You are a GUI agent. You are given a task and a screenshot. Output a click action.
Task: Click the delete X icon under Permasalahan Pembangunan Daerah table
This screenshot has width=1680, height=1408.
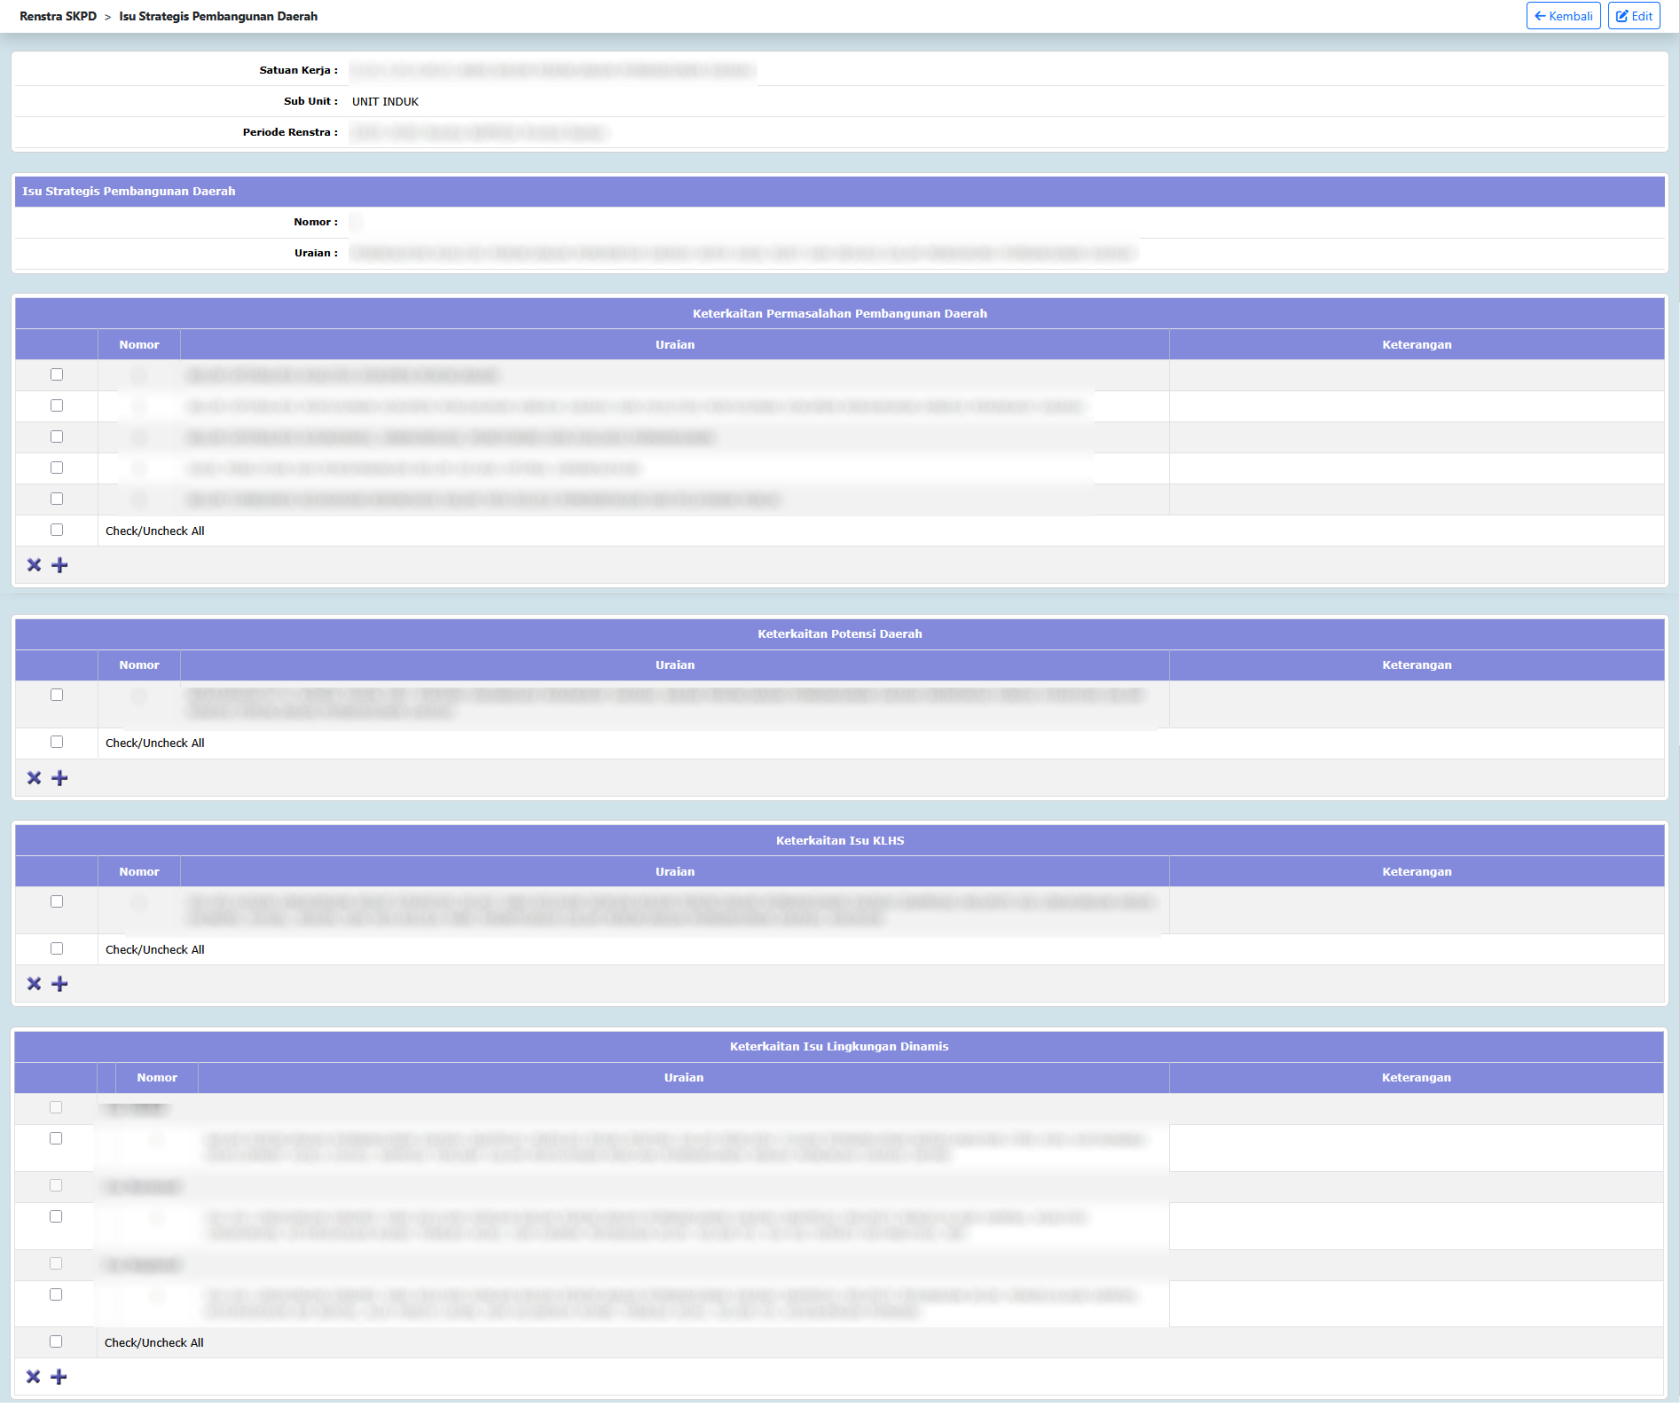[34, 565]
